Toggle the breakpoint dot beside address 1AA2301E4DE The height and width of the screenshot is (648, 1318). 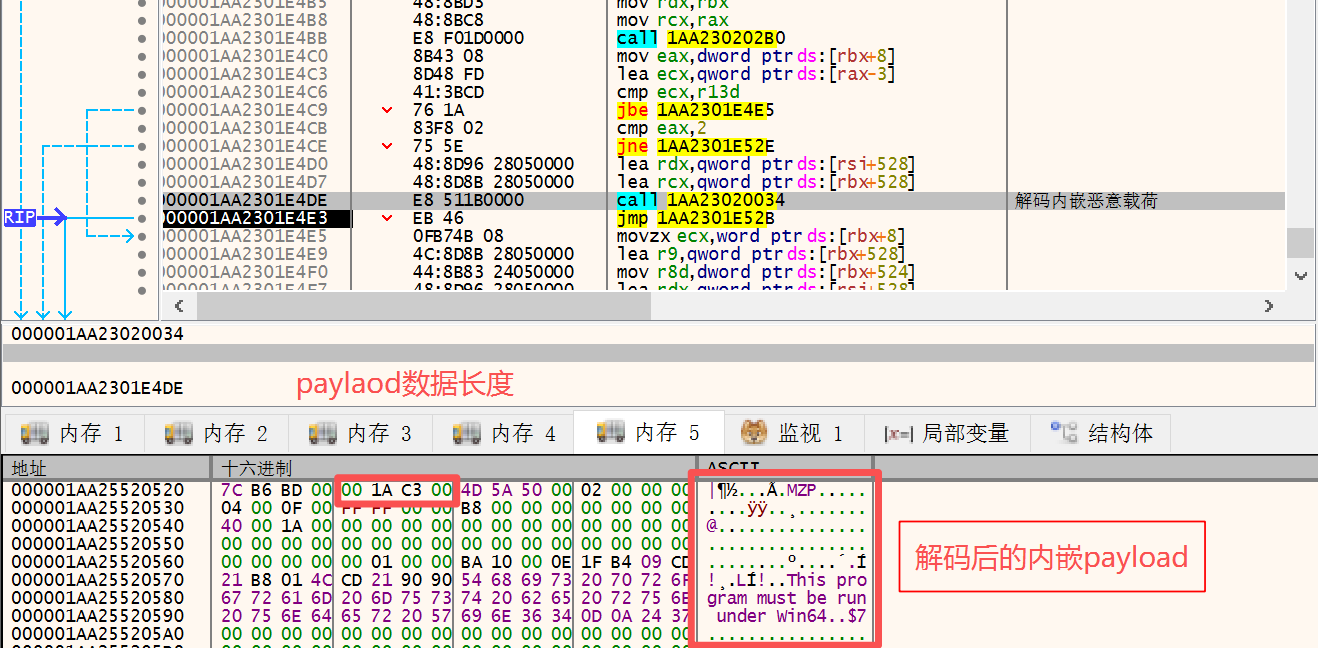point(142,200)
